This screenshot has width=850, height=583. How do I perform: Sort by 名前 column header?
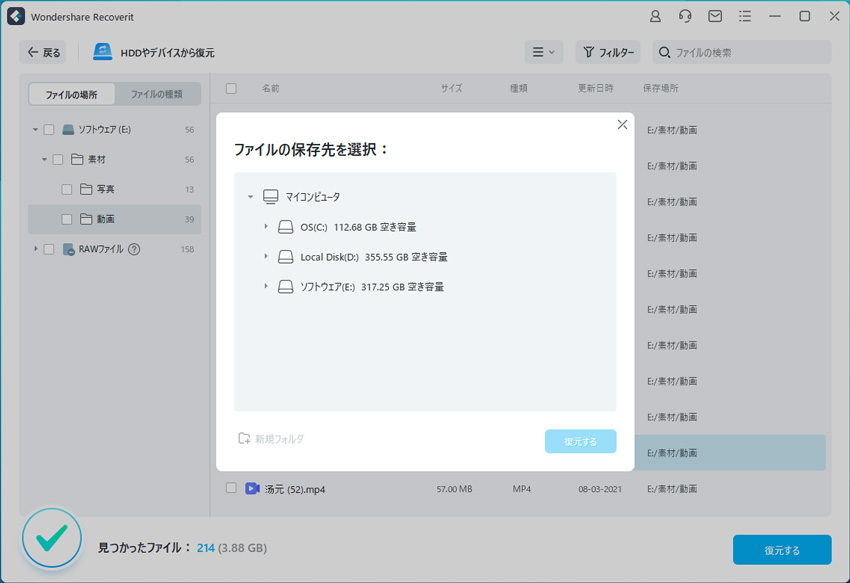[271, 88]
